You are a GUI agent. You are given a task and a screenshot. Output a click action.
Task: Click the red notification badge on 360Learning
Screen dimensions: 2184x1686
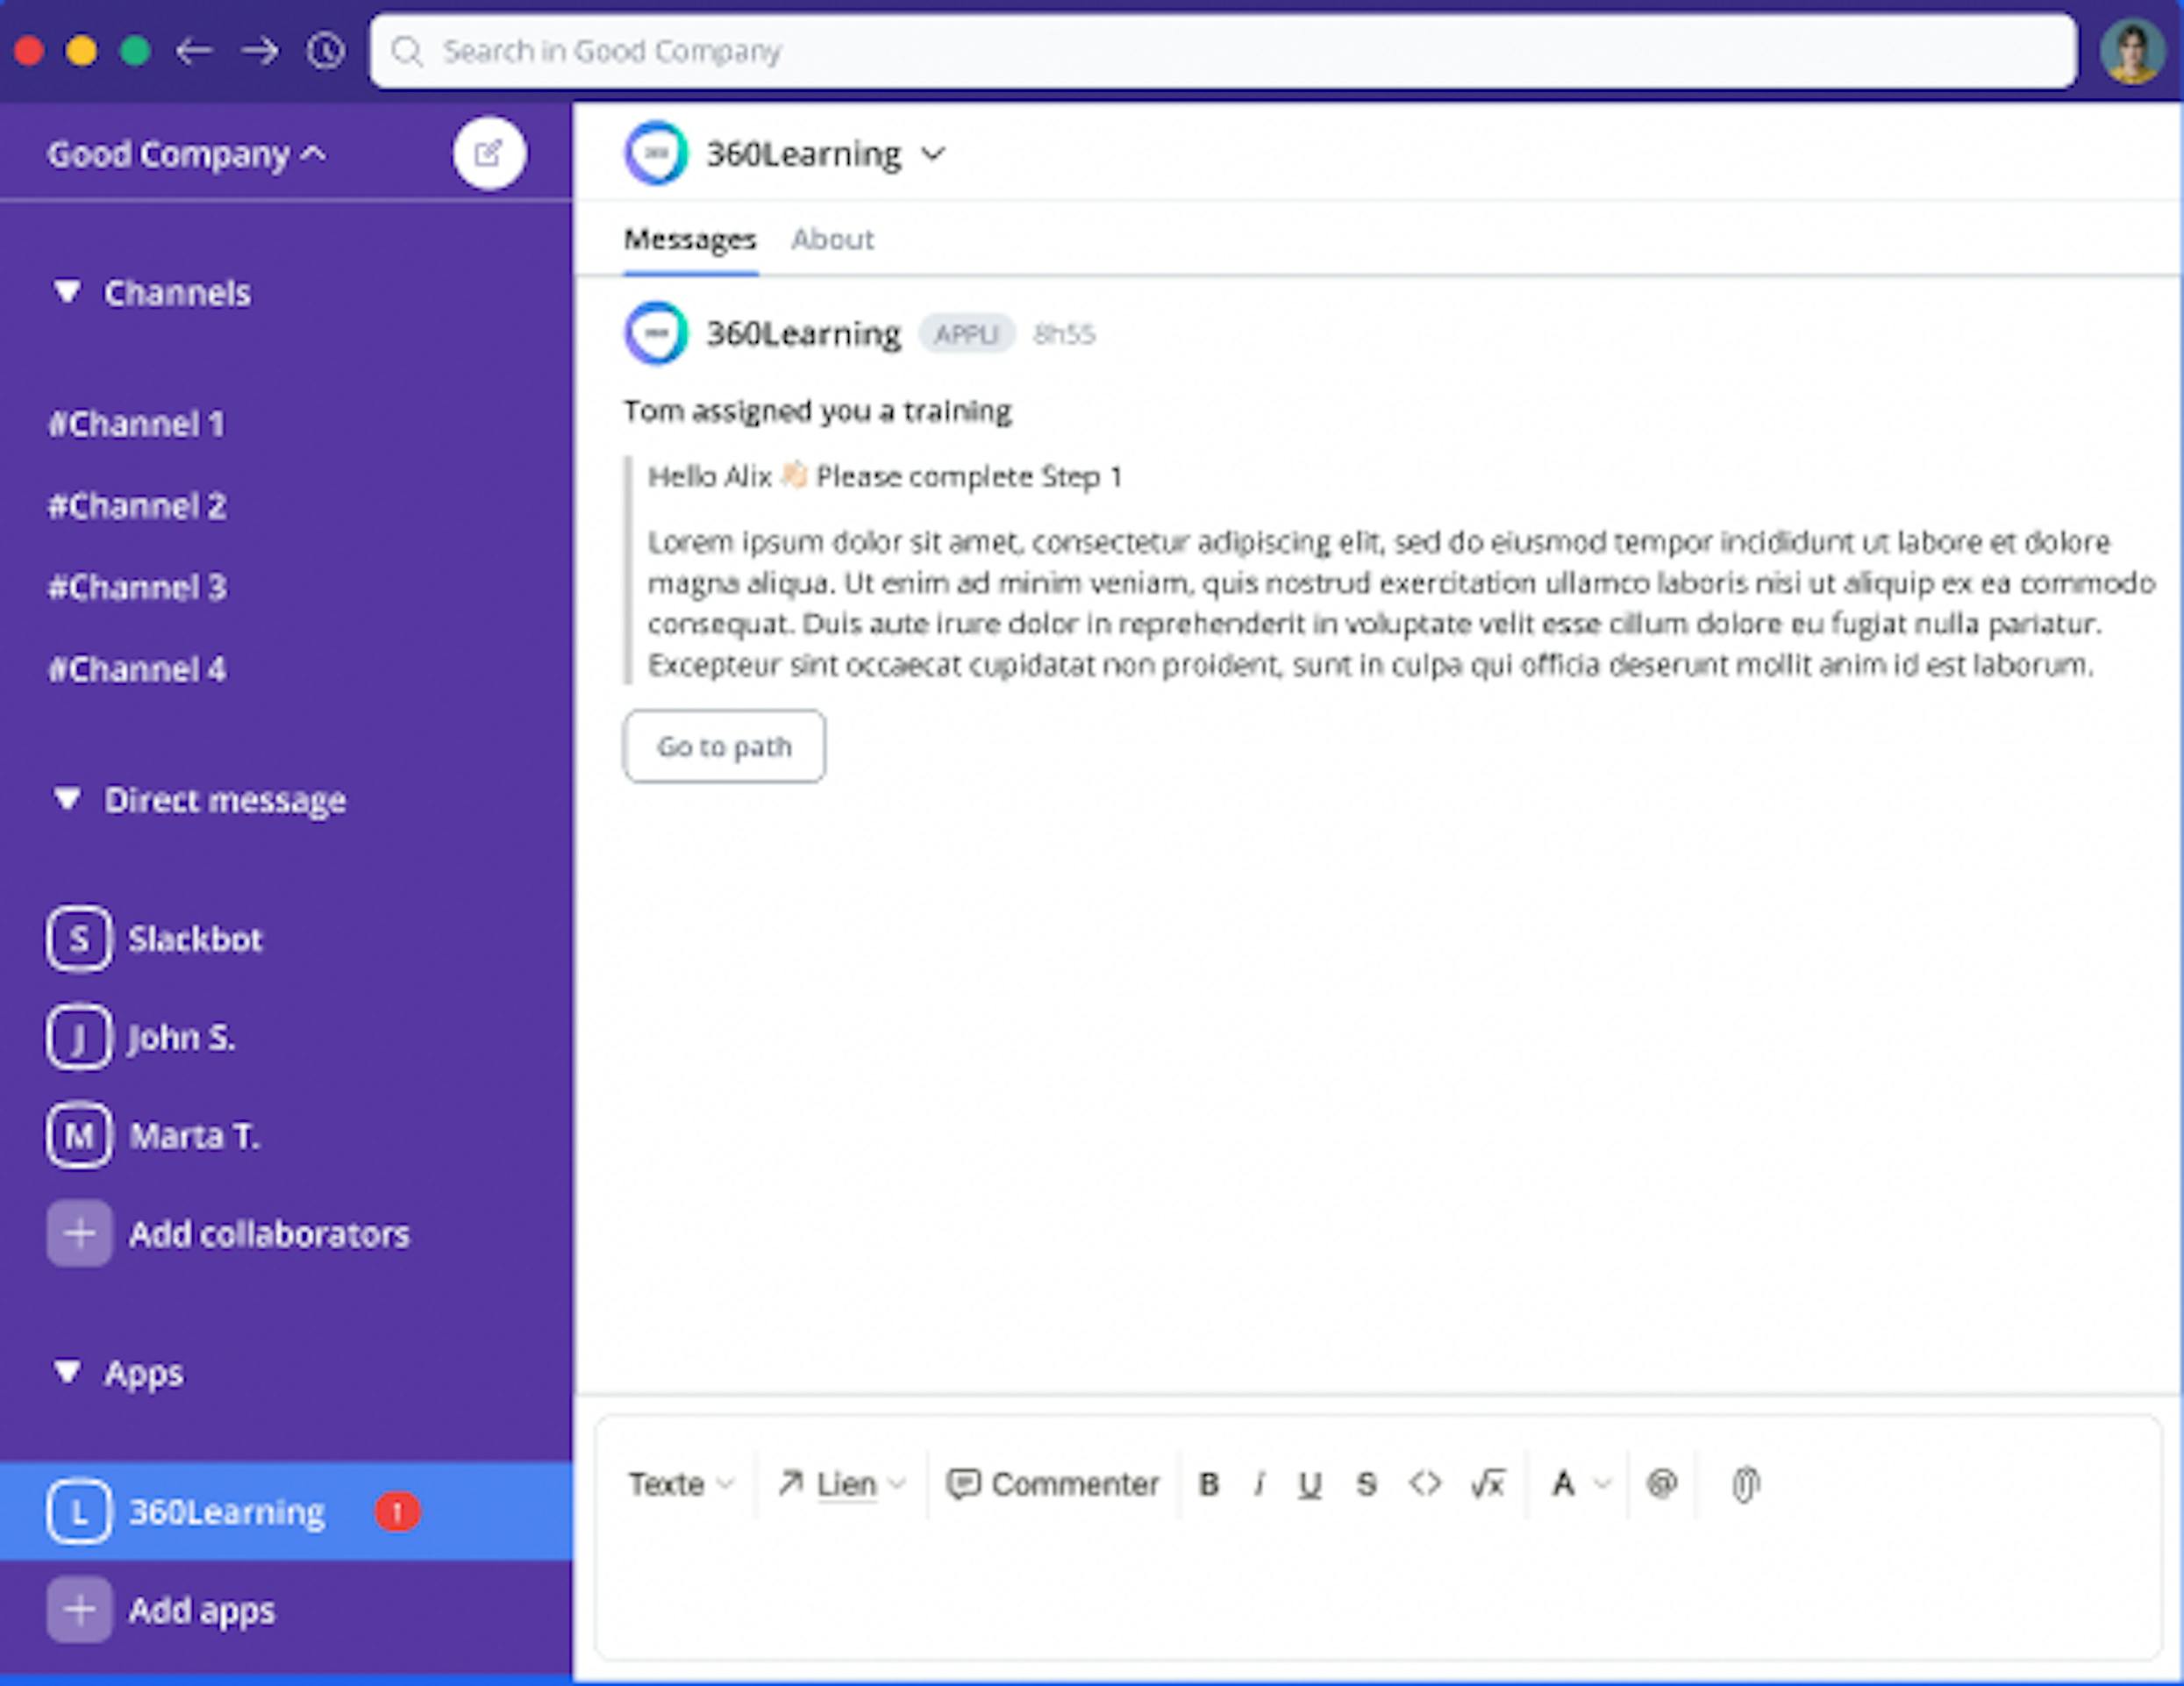click(397, 1511)
